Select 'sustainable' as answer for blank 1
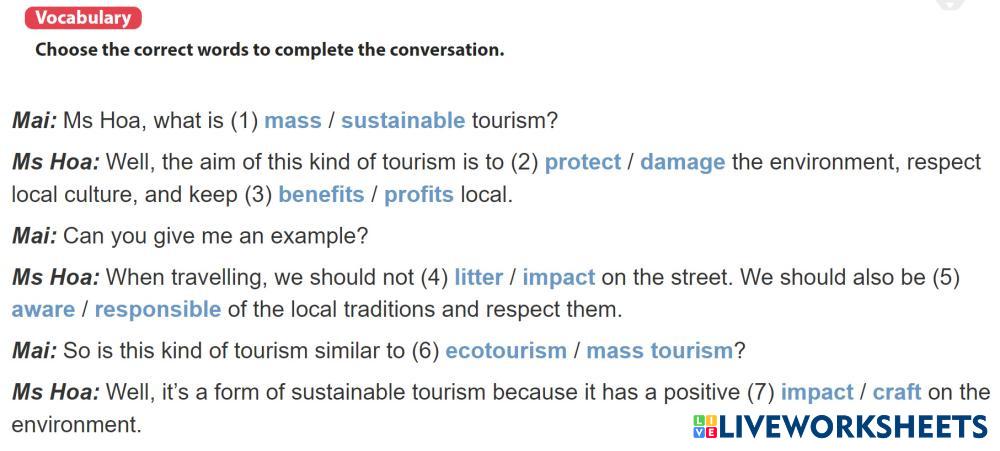 (x=402, y=121)
